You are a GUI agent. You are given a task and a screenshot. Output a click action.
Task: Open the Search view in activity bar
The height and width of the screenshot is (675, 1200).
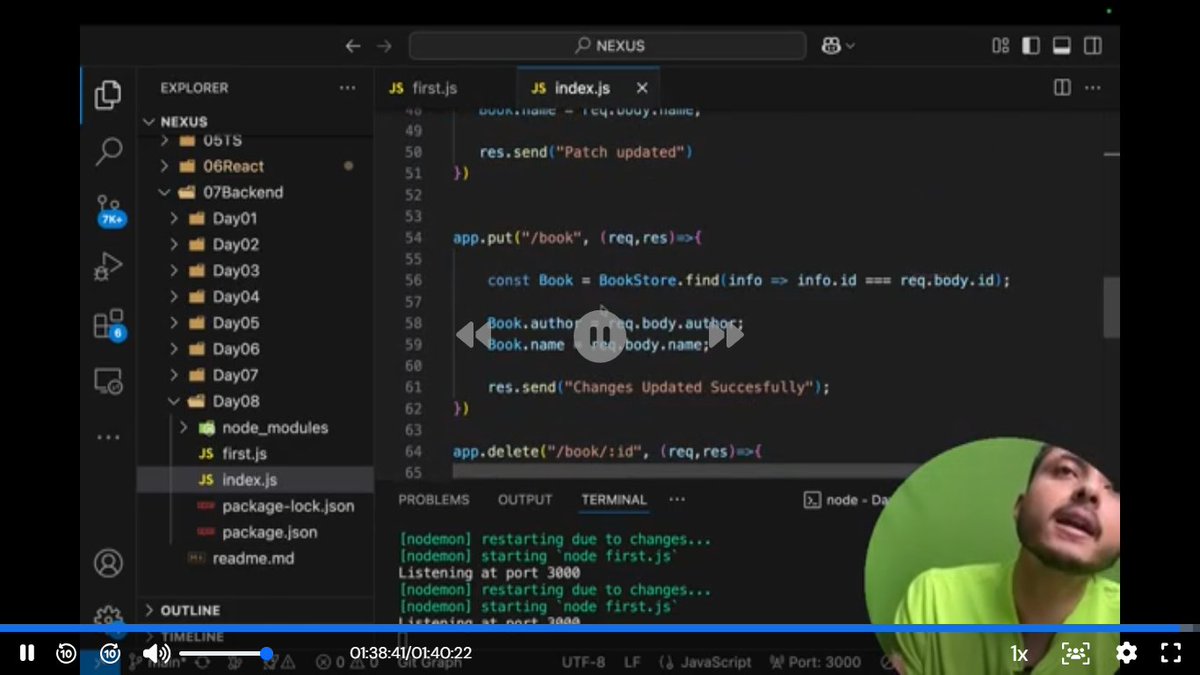[108, 153]
